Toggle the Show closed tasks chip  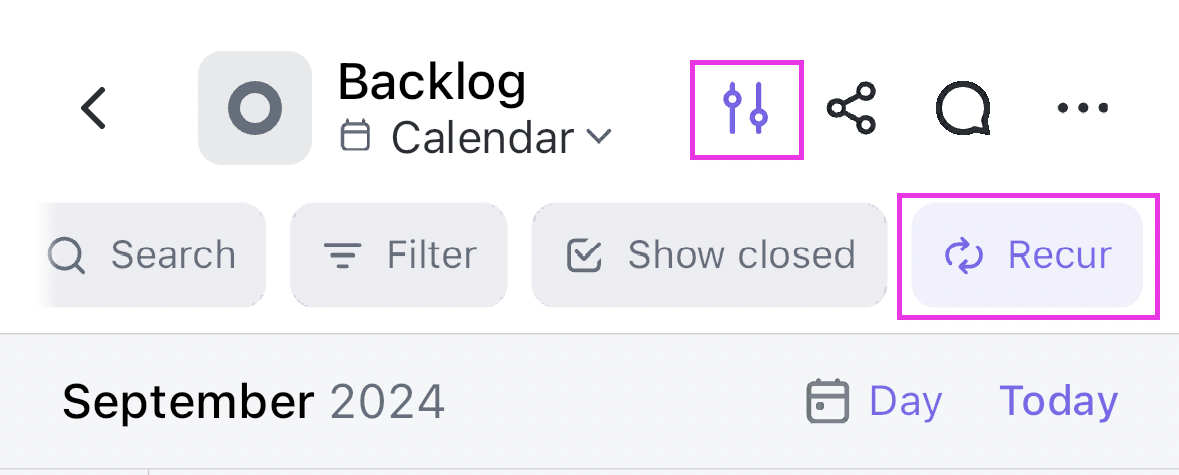tap(709, 255)
